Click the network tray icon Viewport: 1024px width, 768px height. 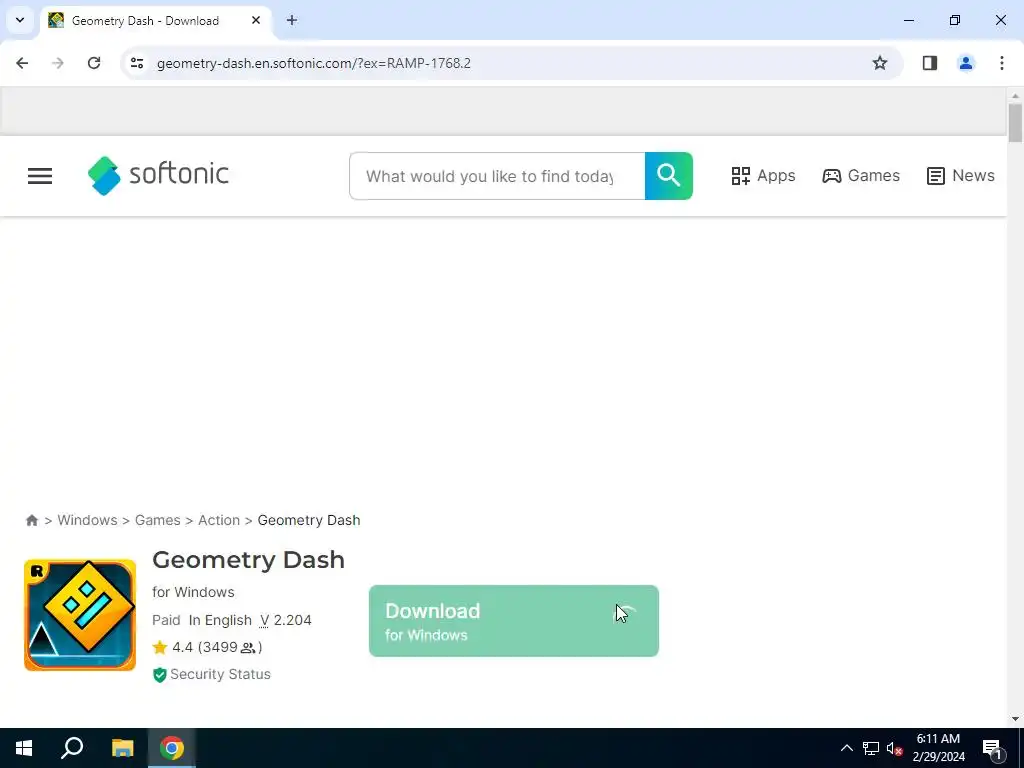(x=871, y=748)
